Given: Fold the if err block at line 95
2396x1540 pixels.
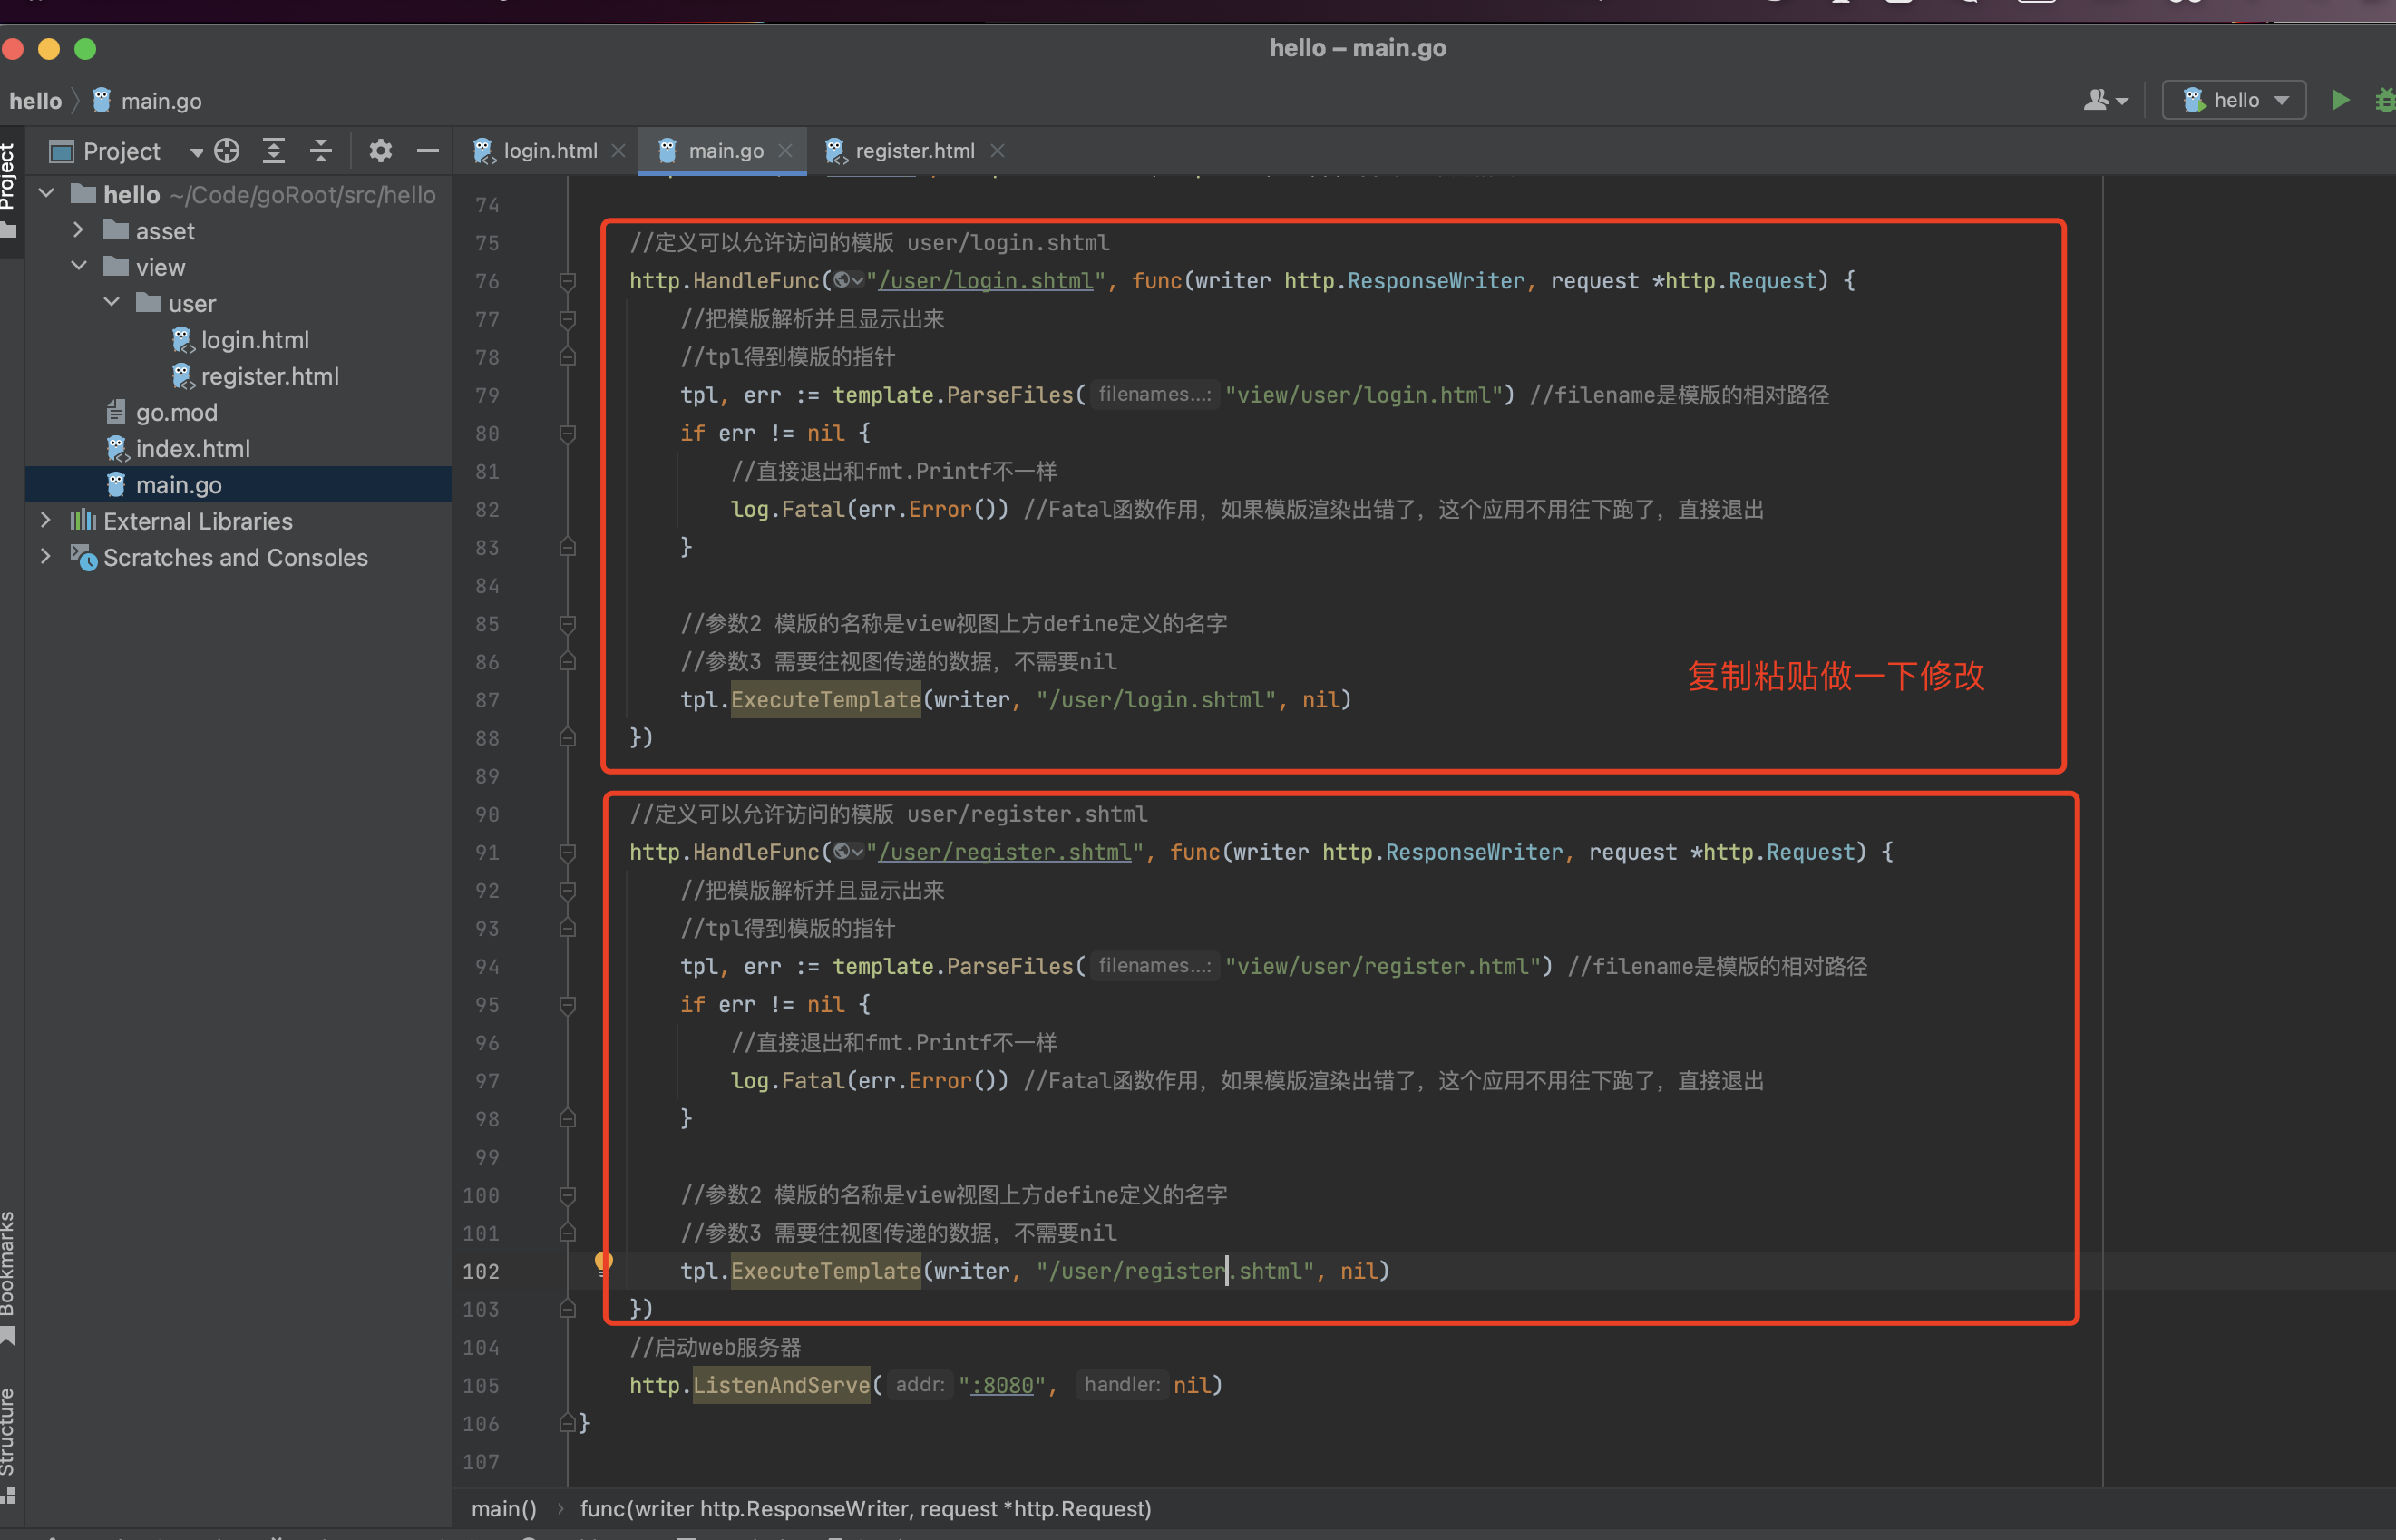Looking at the screenshot, I should pyautogui.click(x=567, y=1004).
